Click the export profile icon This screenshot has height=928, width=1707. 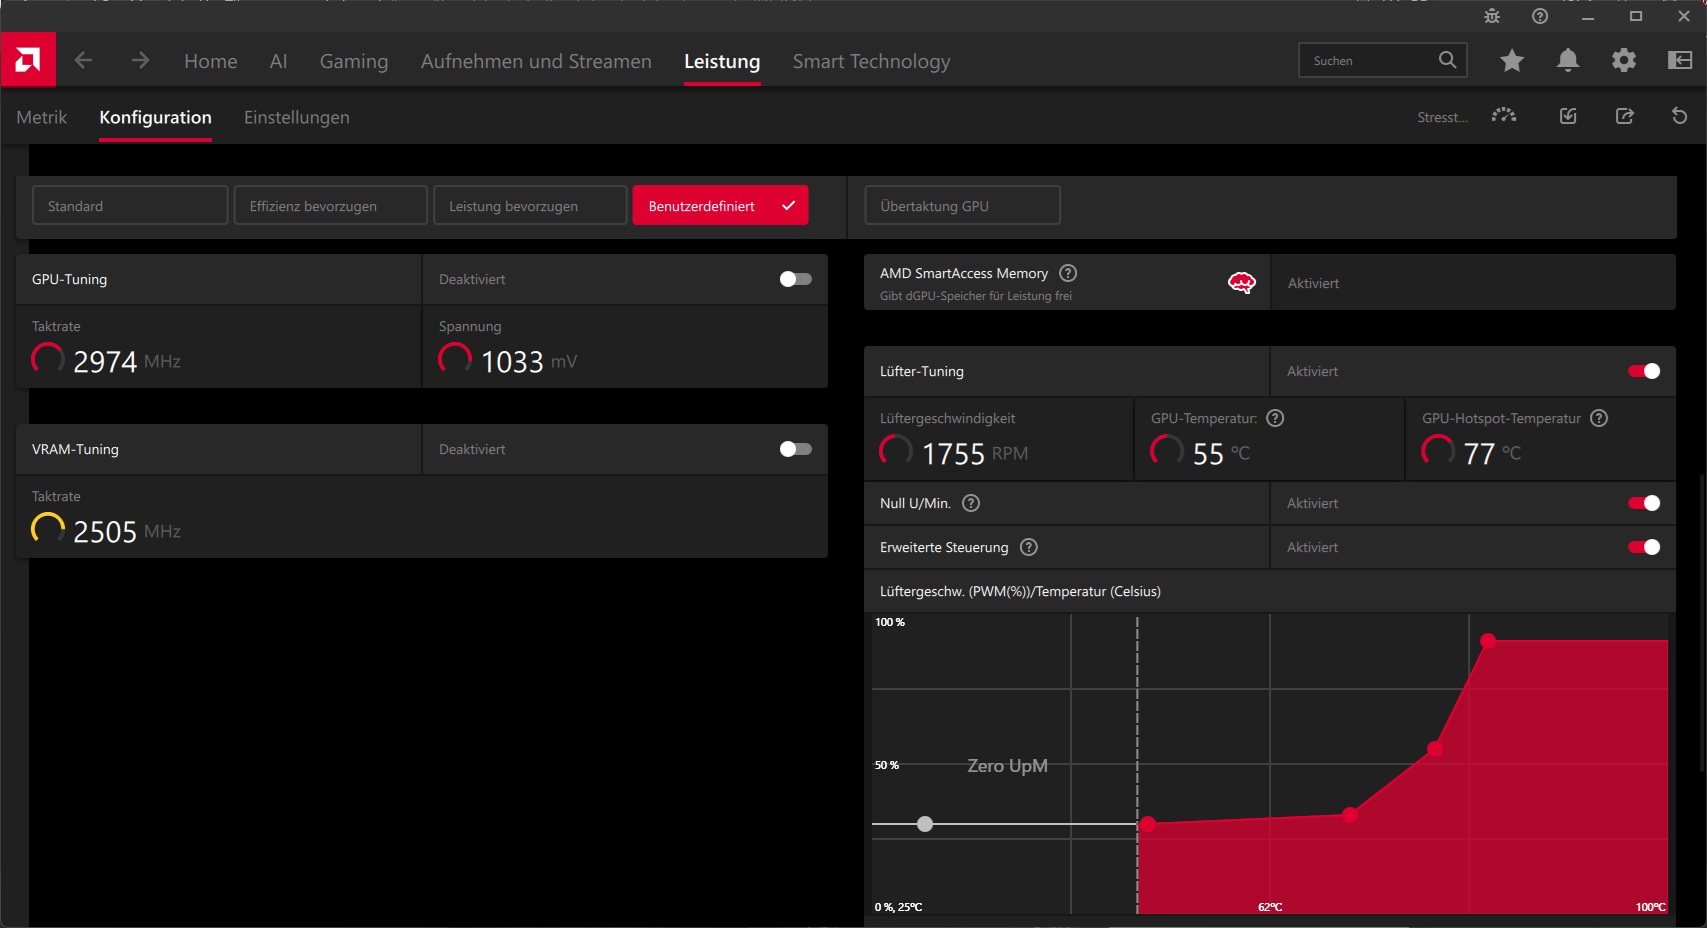[x=1625, y=116]
